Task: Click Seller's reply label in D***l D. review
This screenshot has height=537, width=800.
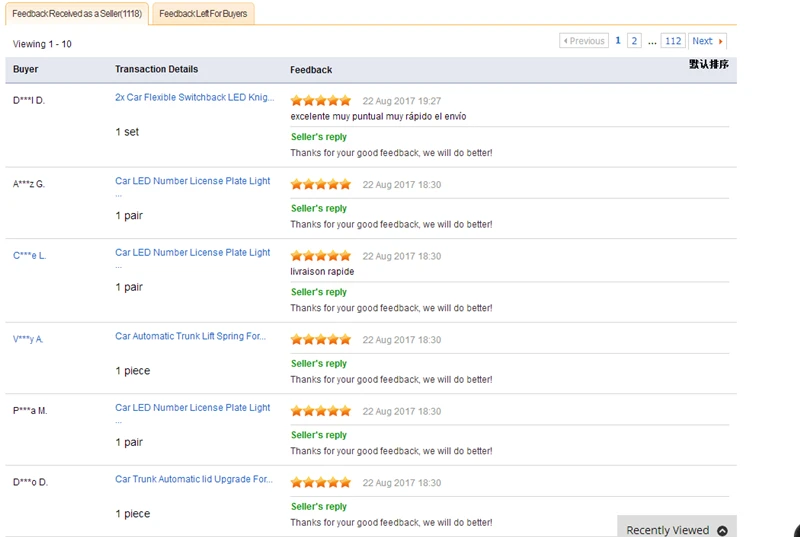Action: pos(318,137)
